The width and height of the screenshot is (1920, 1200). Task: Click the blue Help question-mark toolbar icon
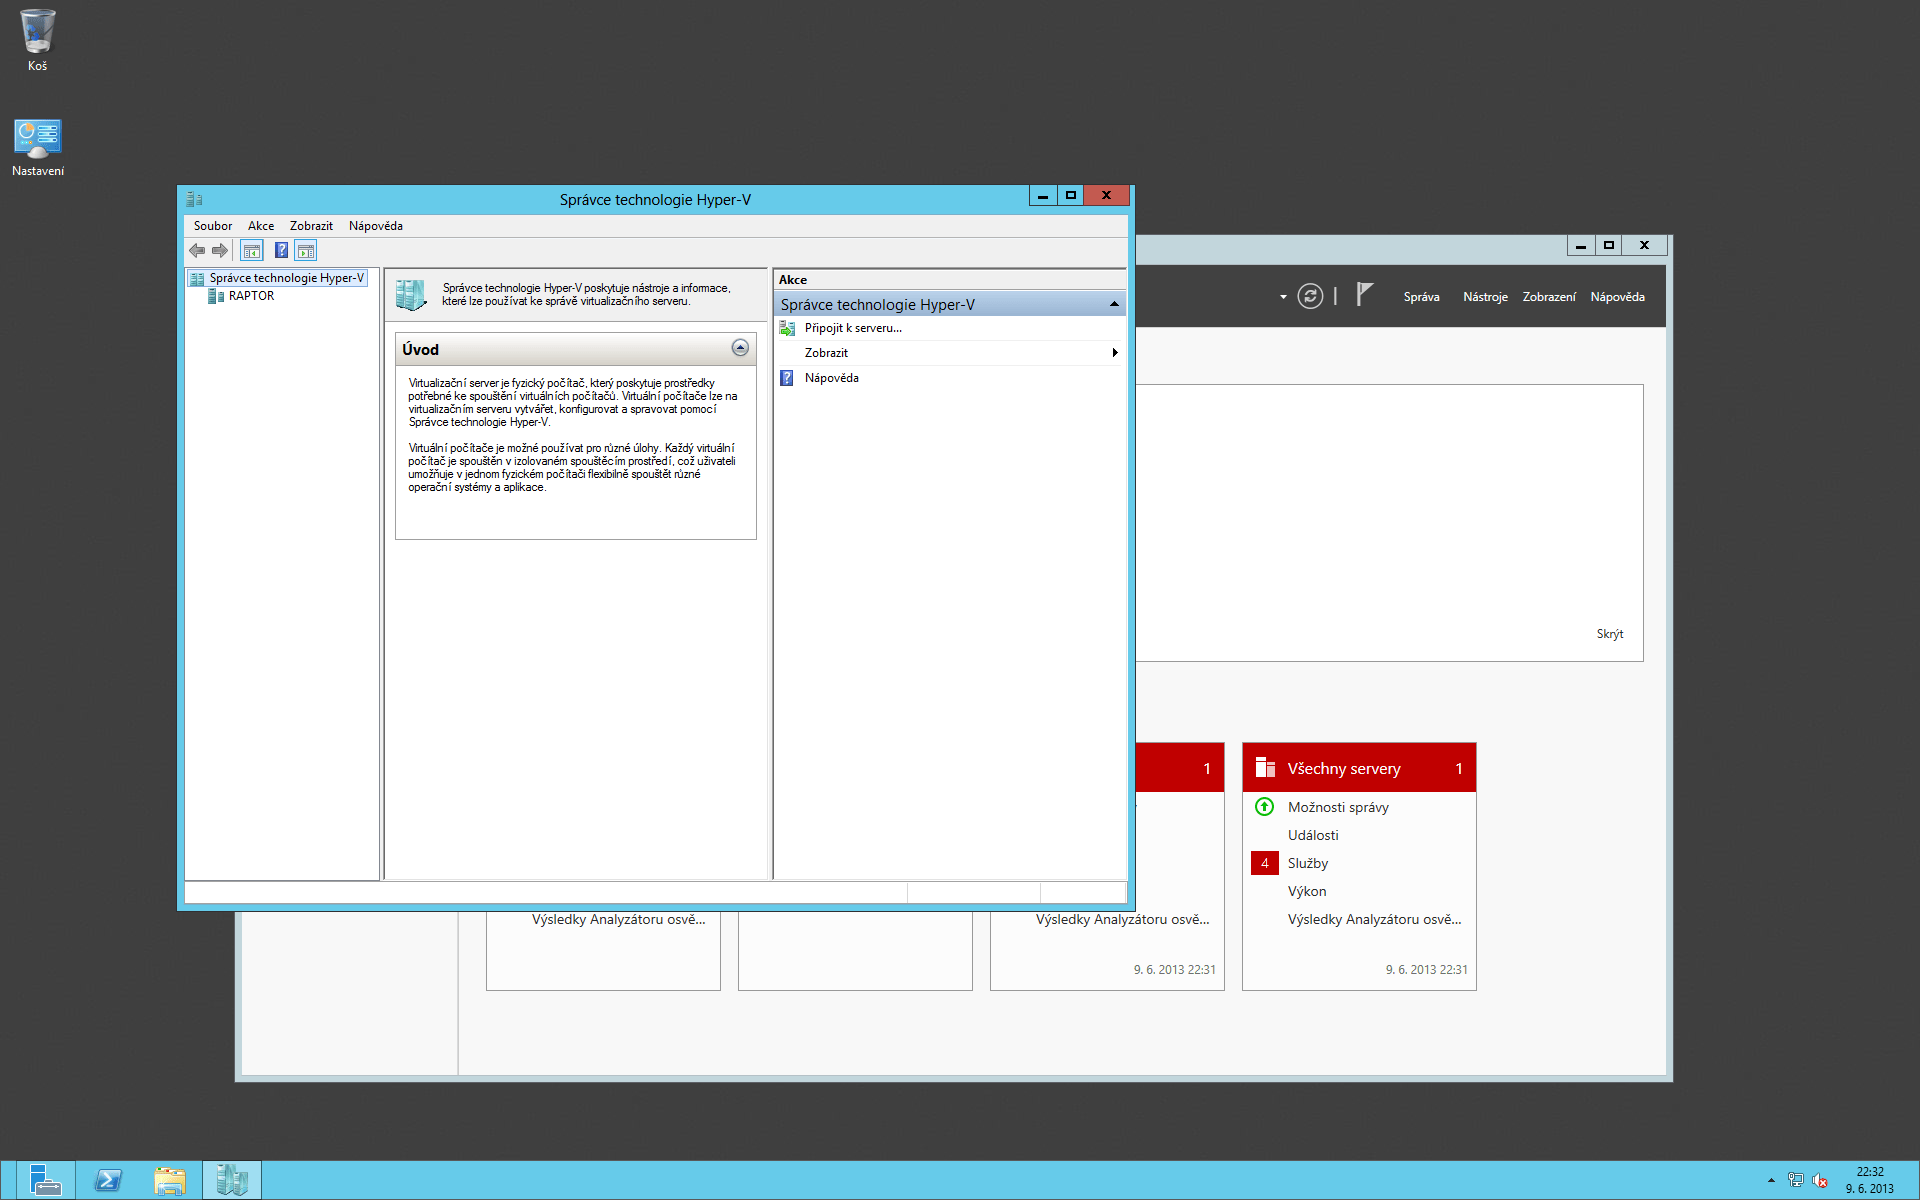[x=281, y=251]
